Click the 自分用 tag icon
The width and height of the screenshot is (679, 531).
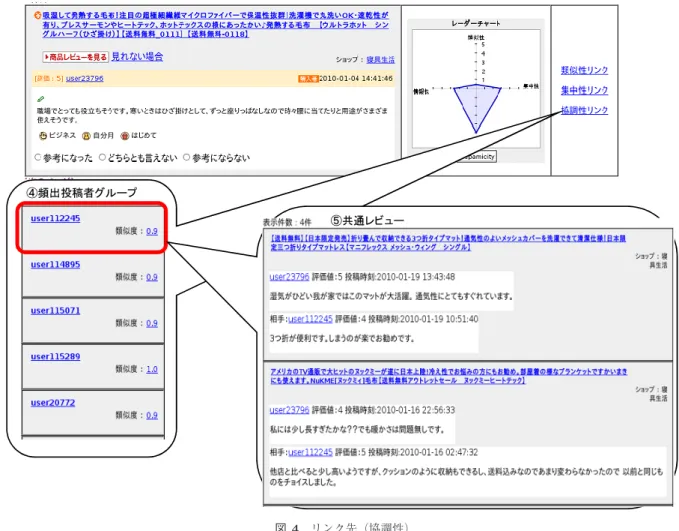pyautogui.click(x=86, y=136)
